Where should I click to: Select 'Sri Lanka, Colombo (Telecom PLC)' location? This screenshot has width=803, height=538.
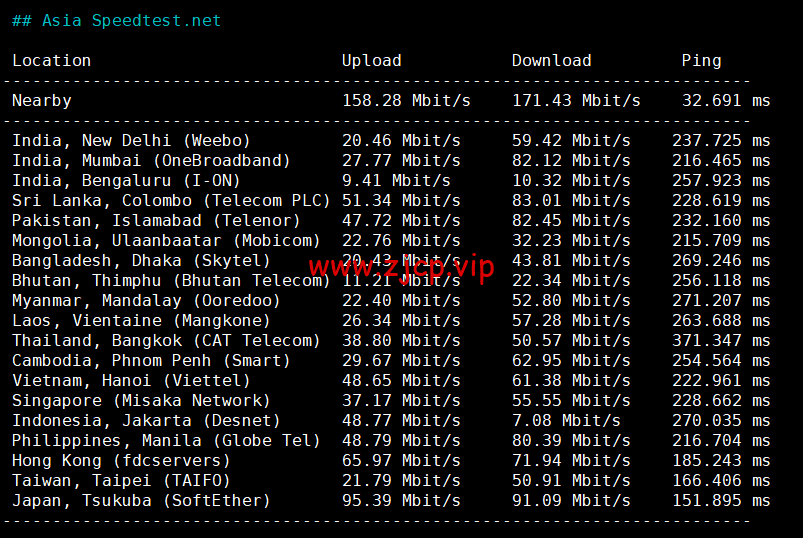point(171,200)
